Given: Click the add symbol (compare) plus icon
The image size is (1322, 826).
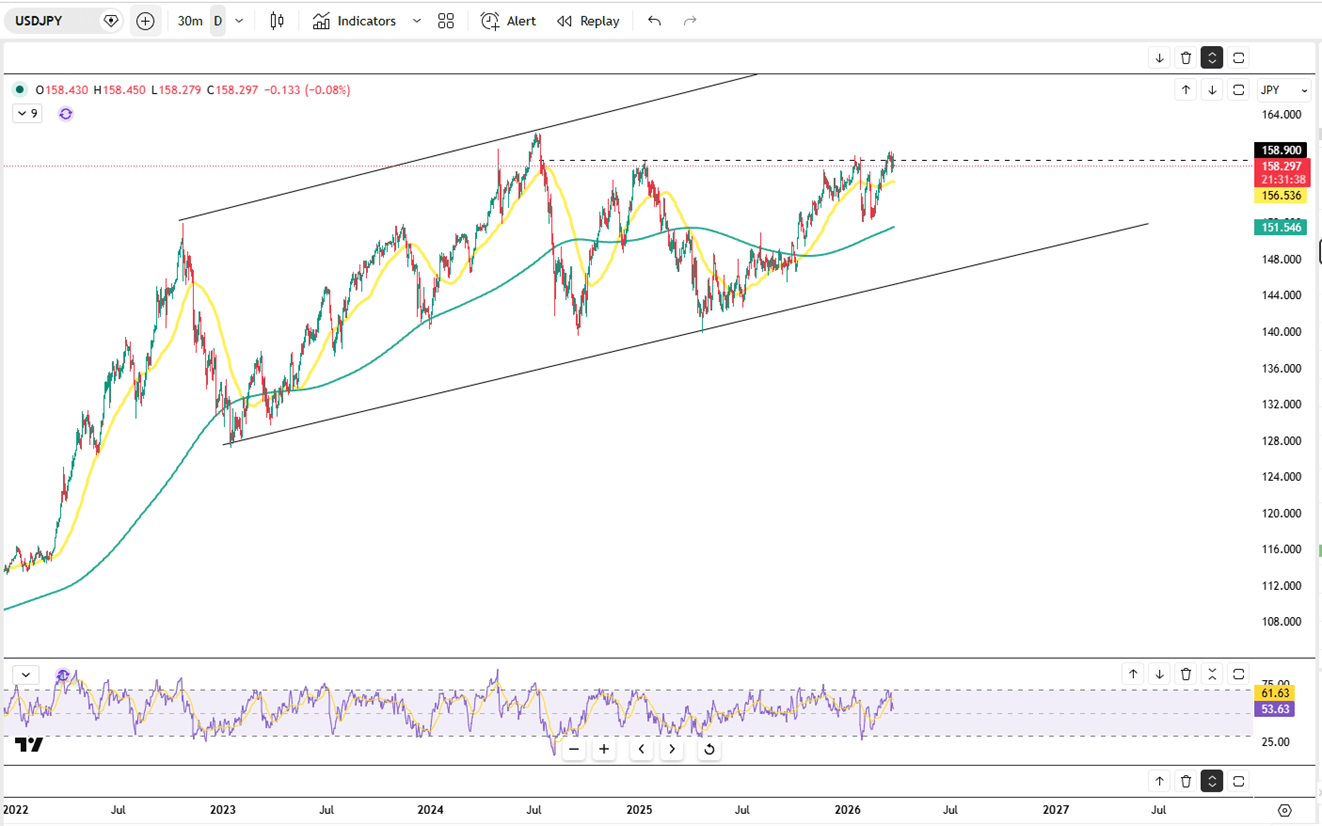Looking at the screenshot, I should pos(145,21).
